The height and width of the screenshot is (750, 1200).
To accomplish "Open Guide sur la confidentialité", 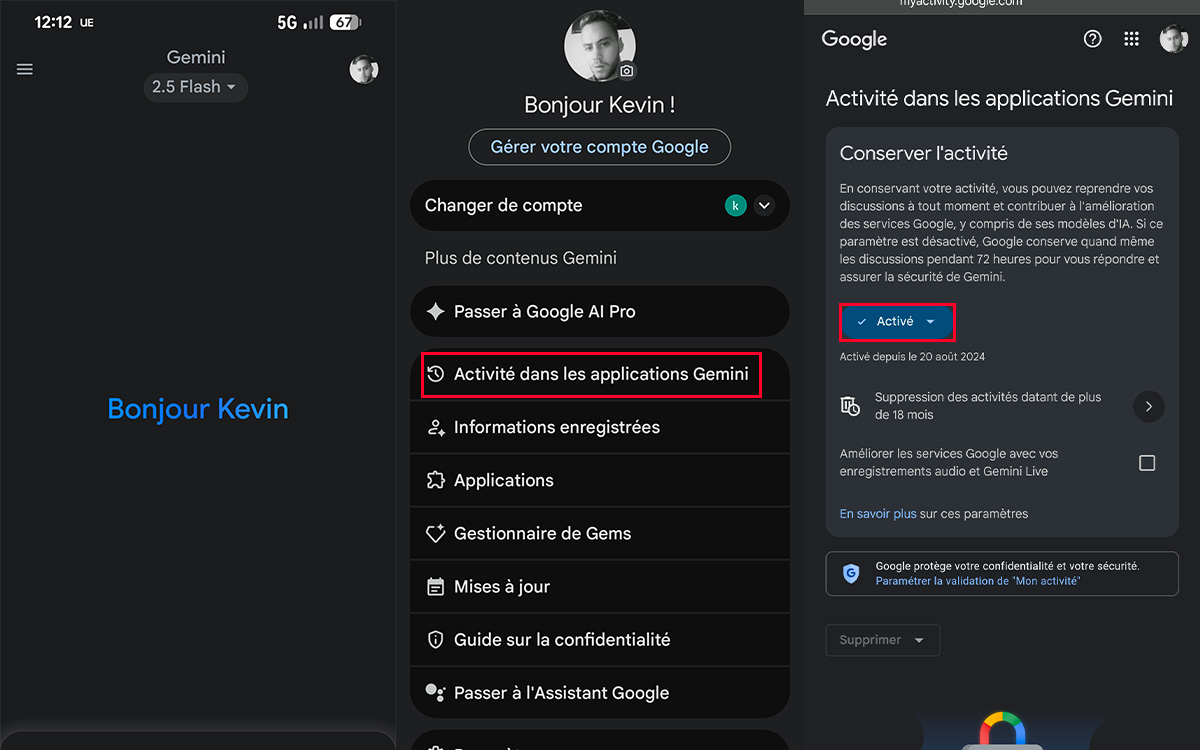I will 562,639.
